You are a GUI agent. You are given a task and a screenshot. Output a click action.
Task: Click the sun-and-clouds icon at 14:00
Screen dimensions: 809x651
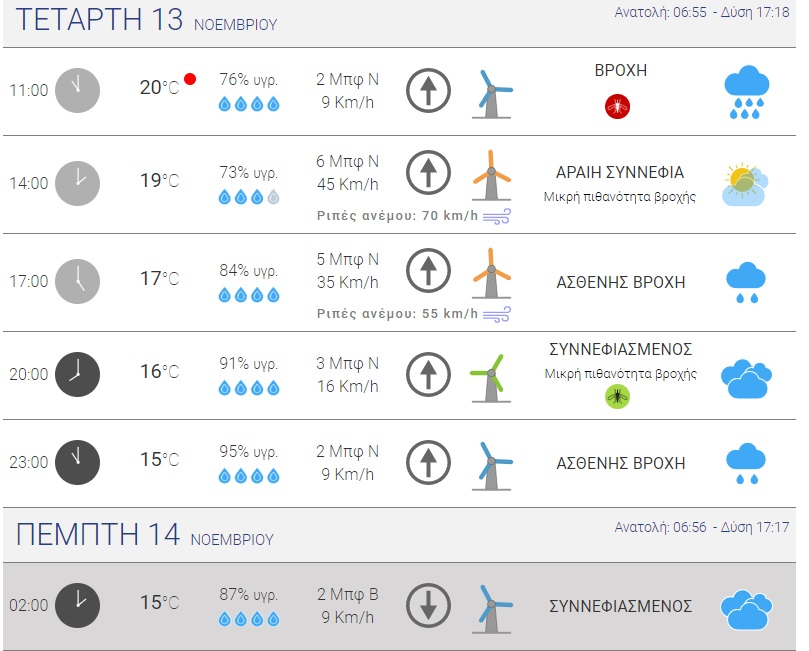[745, 184]
